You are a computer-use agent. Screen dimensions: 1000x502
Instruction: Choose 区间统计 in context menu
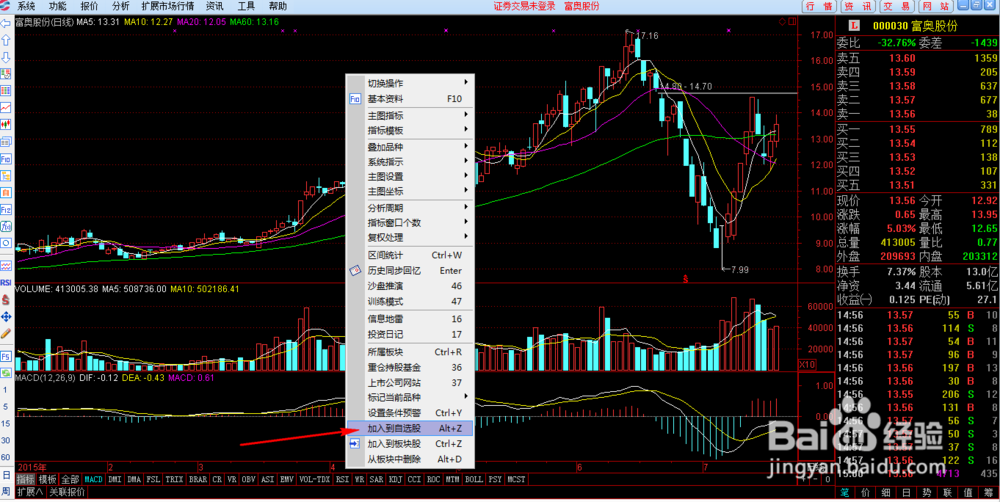click(x=411, y=255)
